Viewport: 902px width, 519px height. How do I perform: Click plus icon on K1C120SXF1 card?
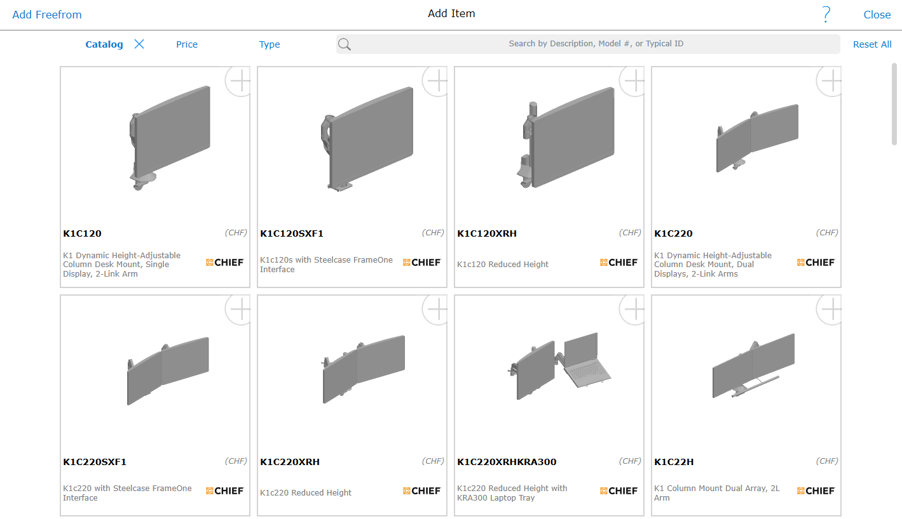tap(435, 81)
